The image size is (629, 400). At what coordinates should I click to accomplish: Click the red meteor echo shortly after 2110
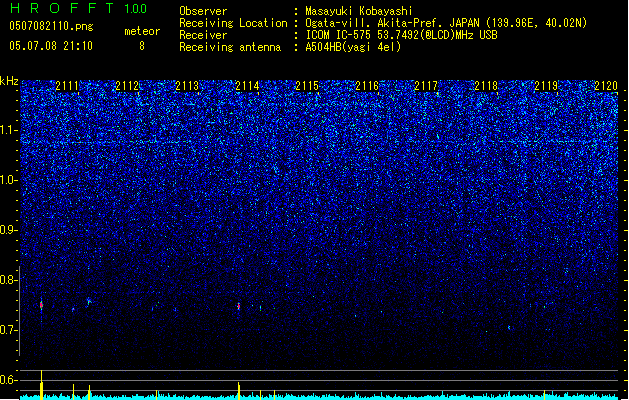[x=41, y=305]
